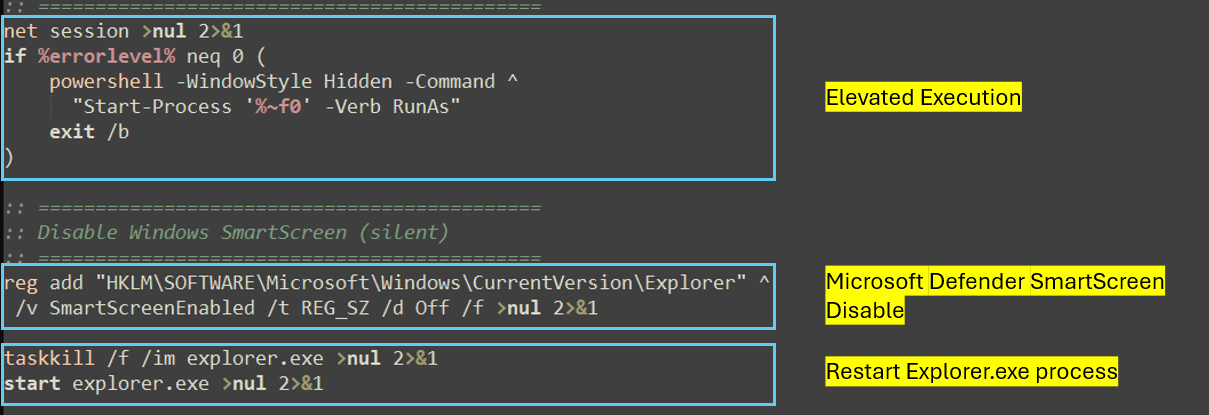The image size is (1209, 415).
Task: Click the "Elevated Execution" yellow label
Action: (x=923, y=98)
